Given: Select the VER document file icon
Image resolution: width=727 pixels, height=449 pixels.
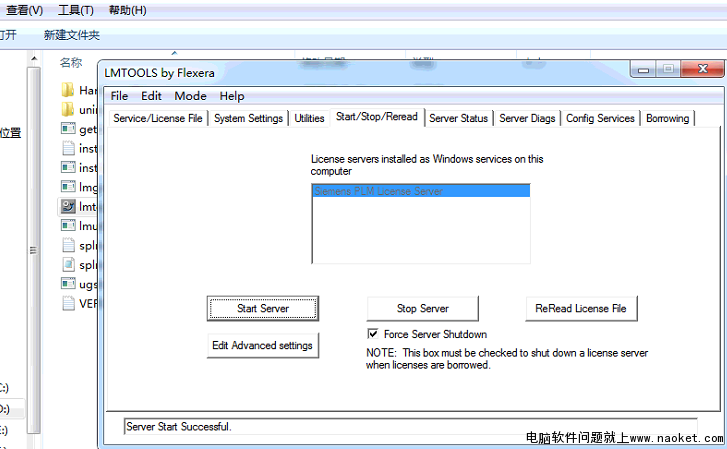Looking at the screenshot, I should [68, 303].
